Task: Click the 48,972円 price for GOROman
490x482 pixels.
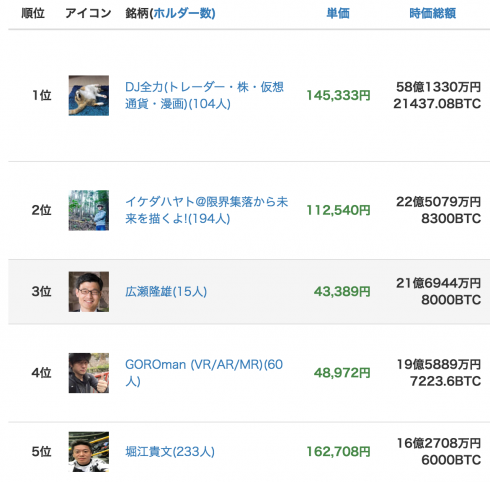Action: (342, 373)
